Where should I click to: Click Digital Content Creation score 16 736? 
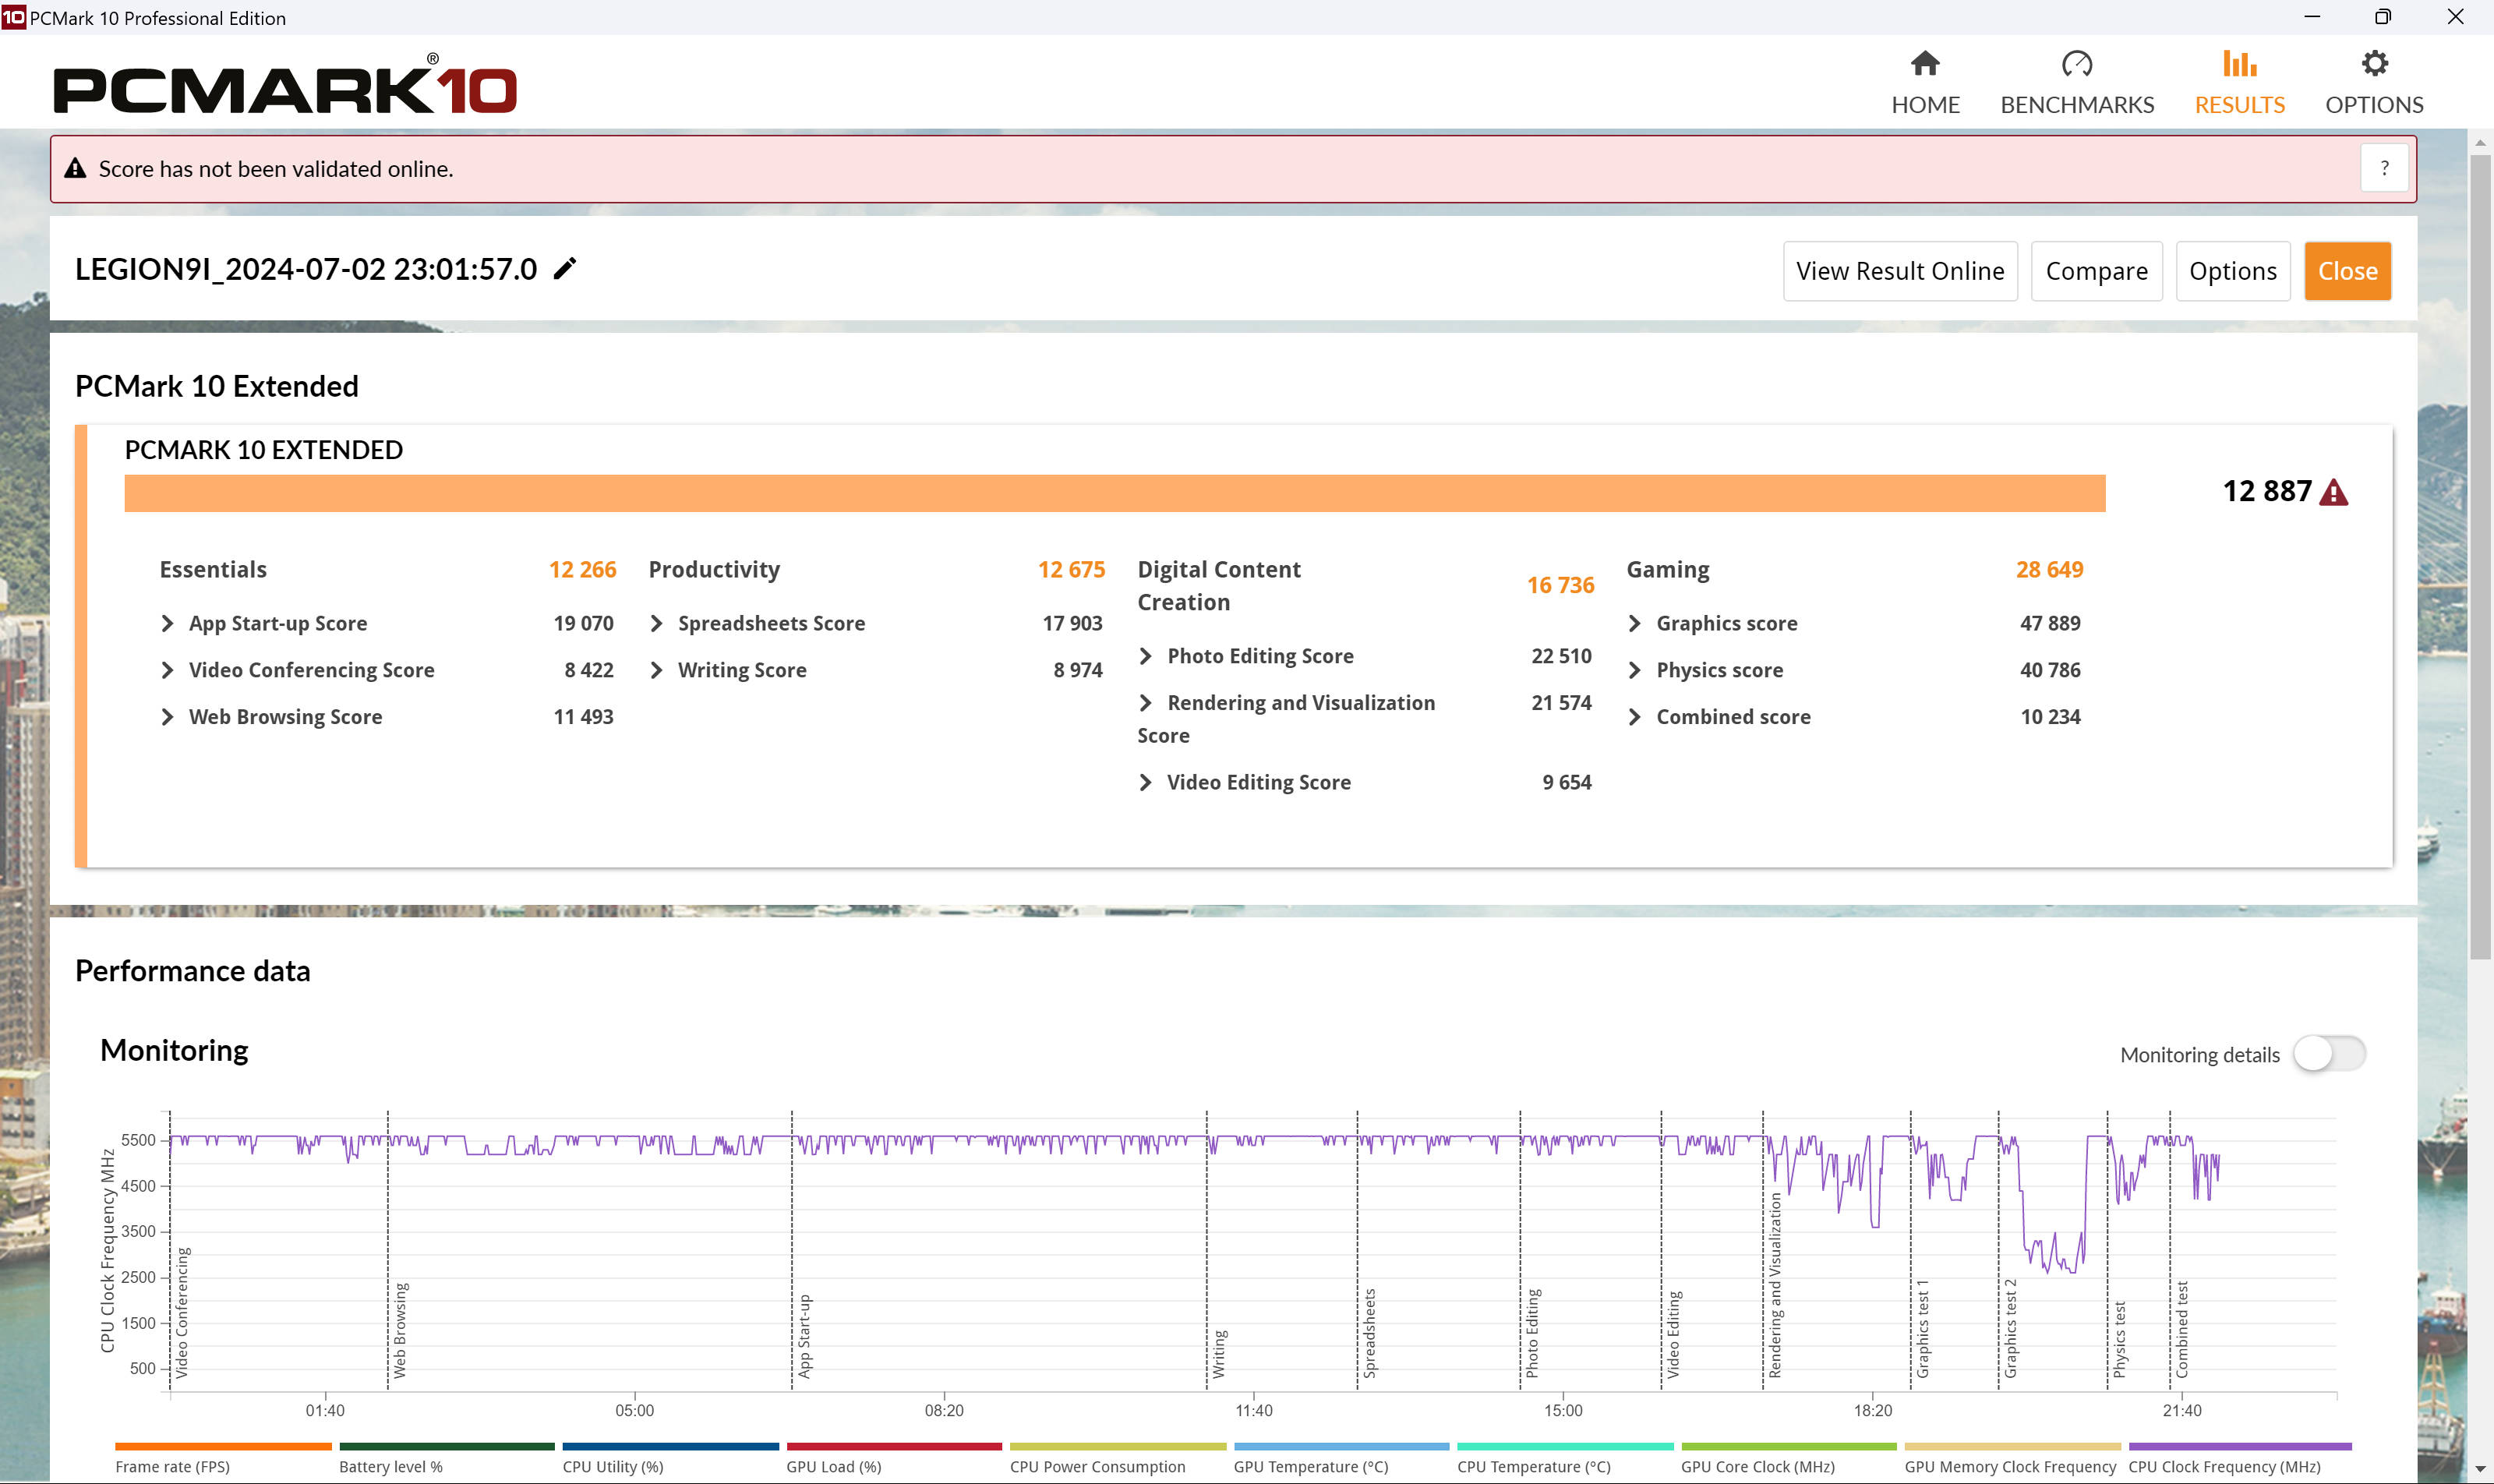[x=1560, y=585]
